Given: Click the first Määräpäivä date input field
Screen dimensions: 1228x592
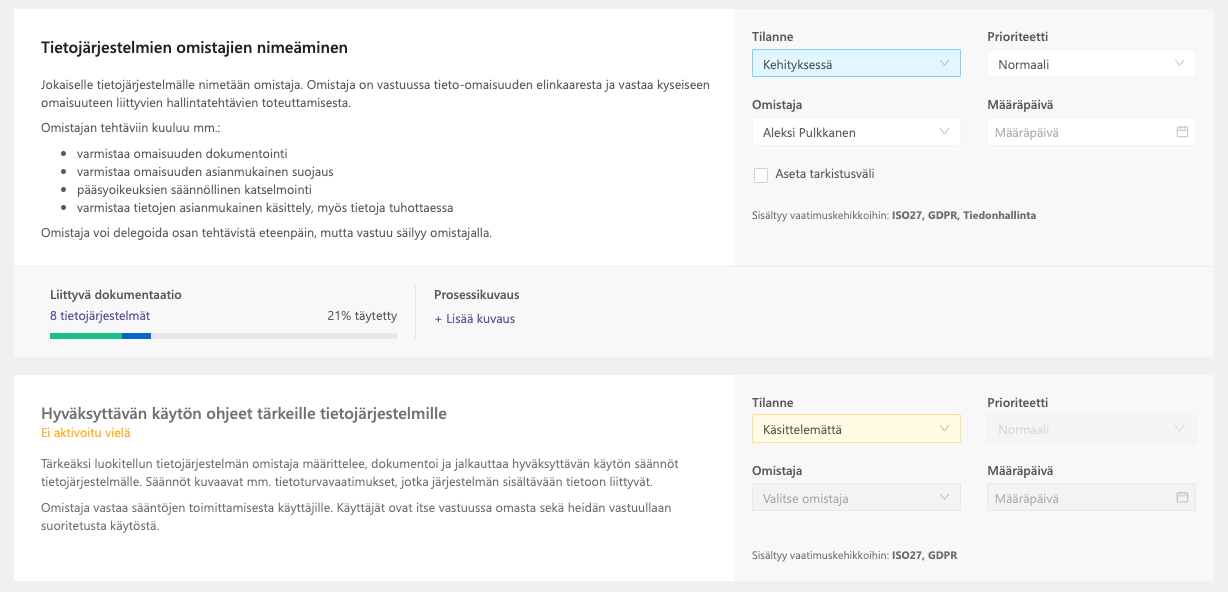Looking at the screenshot, I should (x=1091, y=132).
